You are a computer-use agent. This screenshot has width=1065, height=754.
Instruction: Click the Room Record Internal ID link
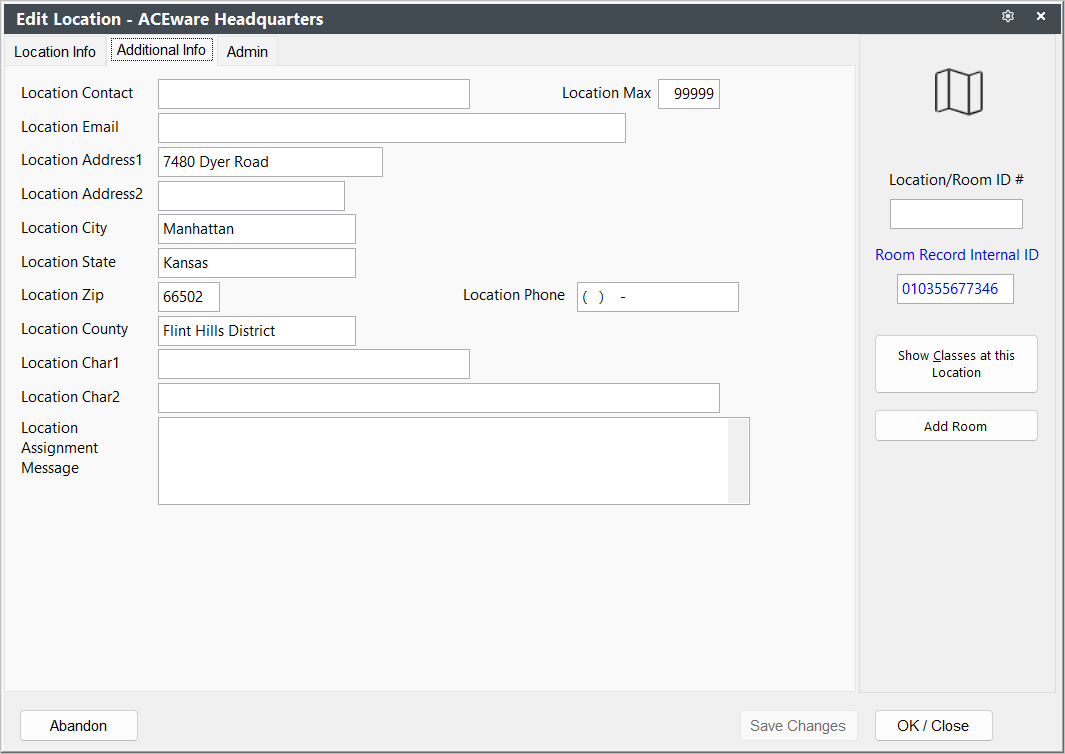[956, 255]
